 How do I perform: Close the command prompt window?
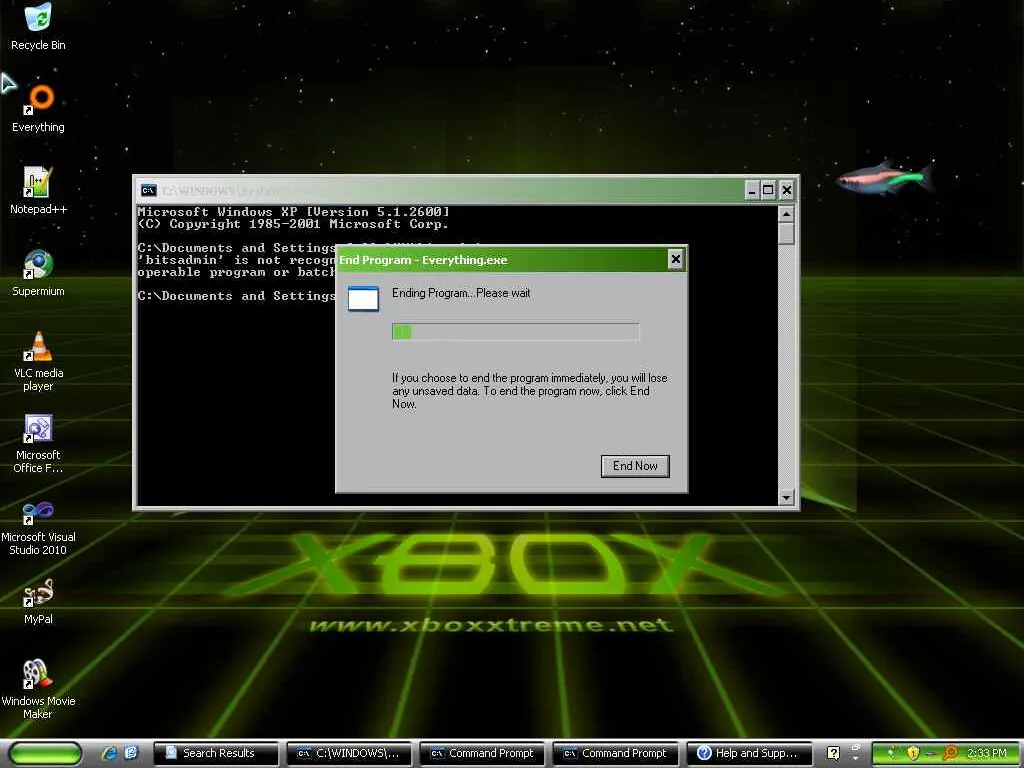point(787,190)
